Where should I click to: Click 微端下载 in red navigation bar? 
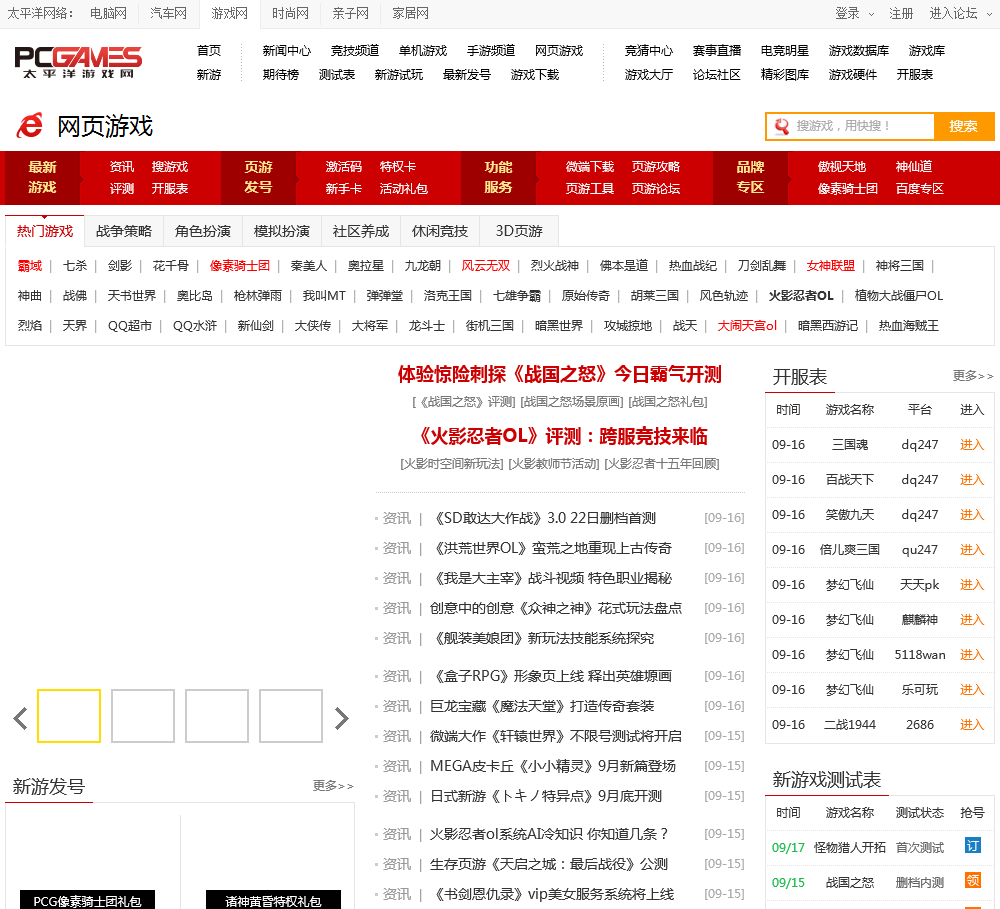pyautogui.click(x=590, y=166)
